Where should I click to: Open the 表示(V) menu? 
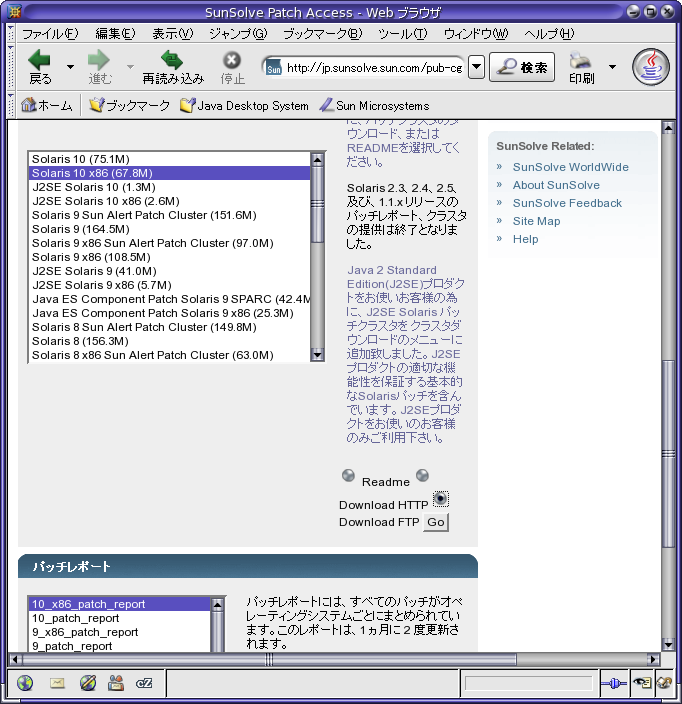pos(173,34)
